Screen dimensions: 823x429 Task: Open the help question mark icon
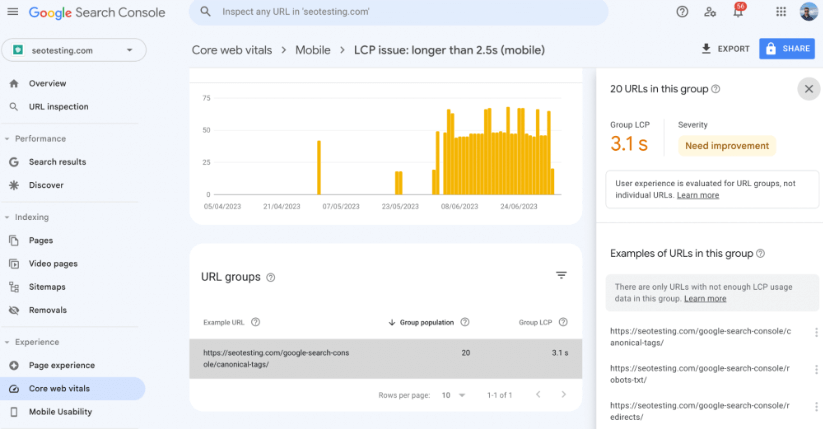pyautogui.click(x=682, y=12)
